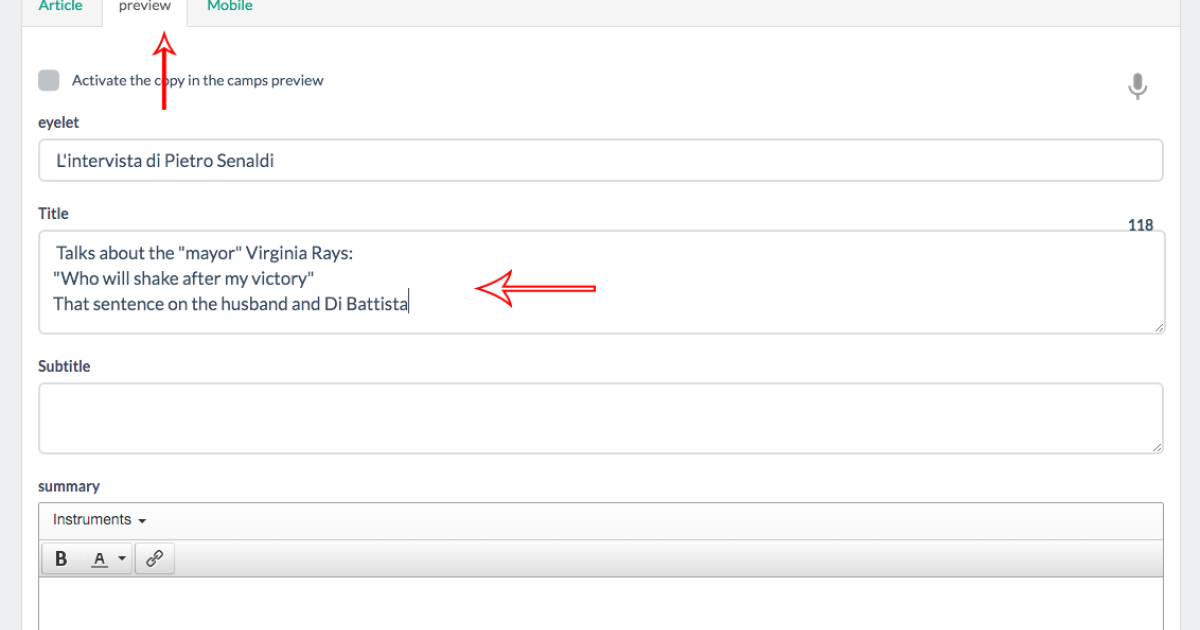Open the Mobile tab
Viewport: 1200px width, 630px height.
click(x=229, y=6)
